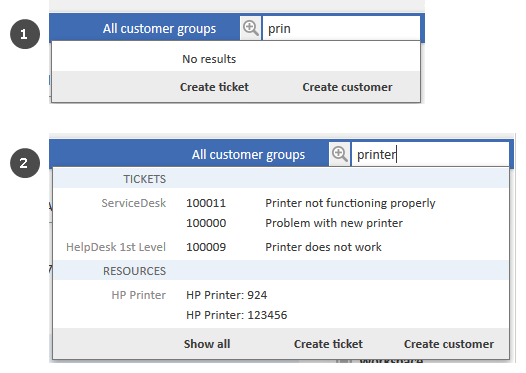526x373 pixels.
Task: Click the magnifier icon beside the 'printer' search
Action: point(339,154)
